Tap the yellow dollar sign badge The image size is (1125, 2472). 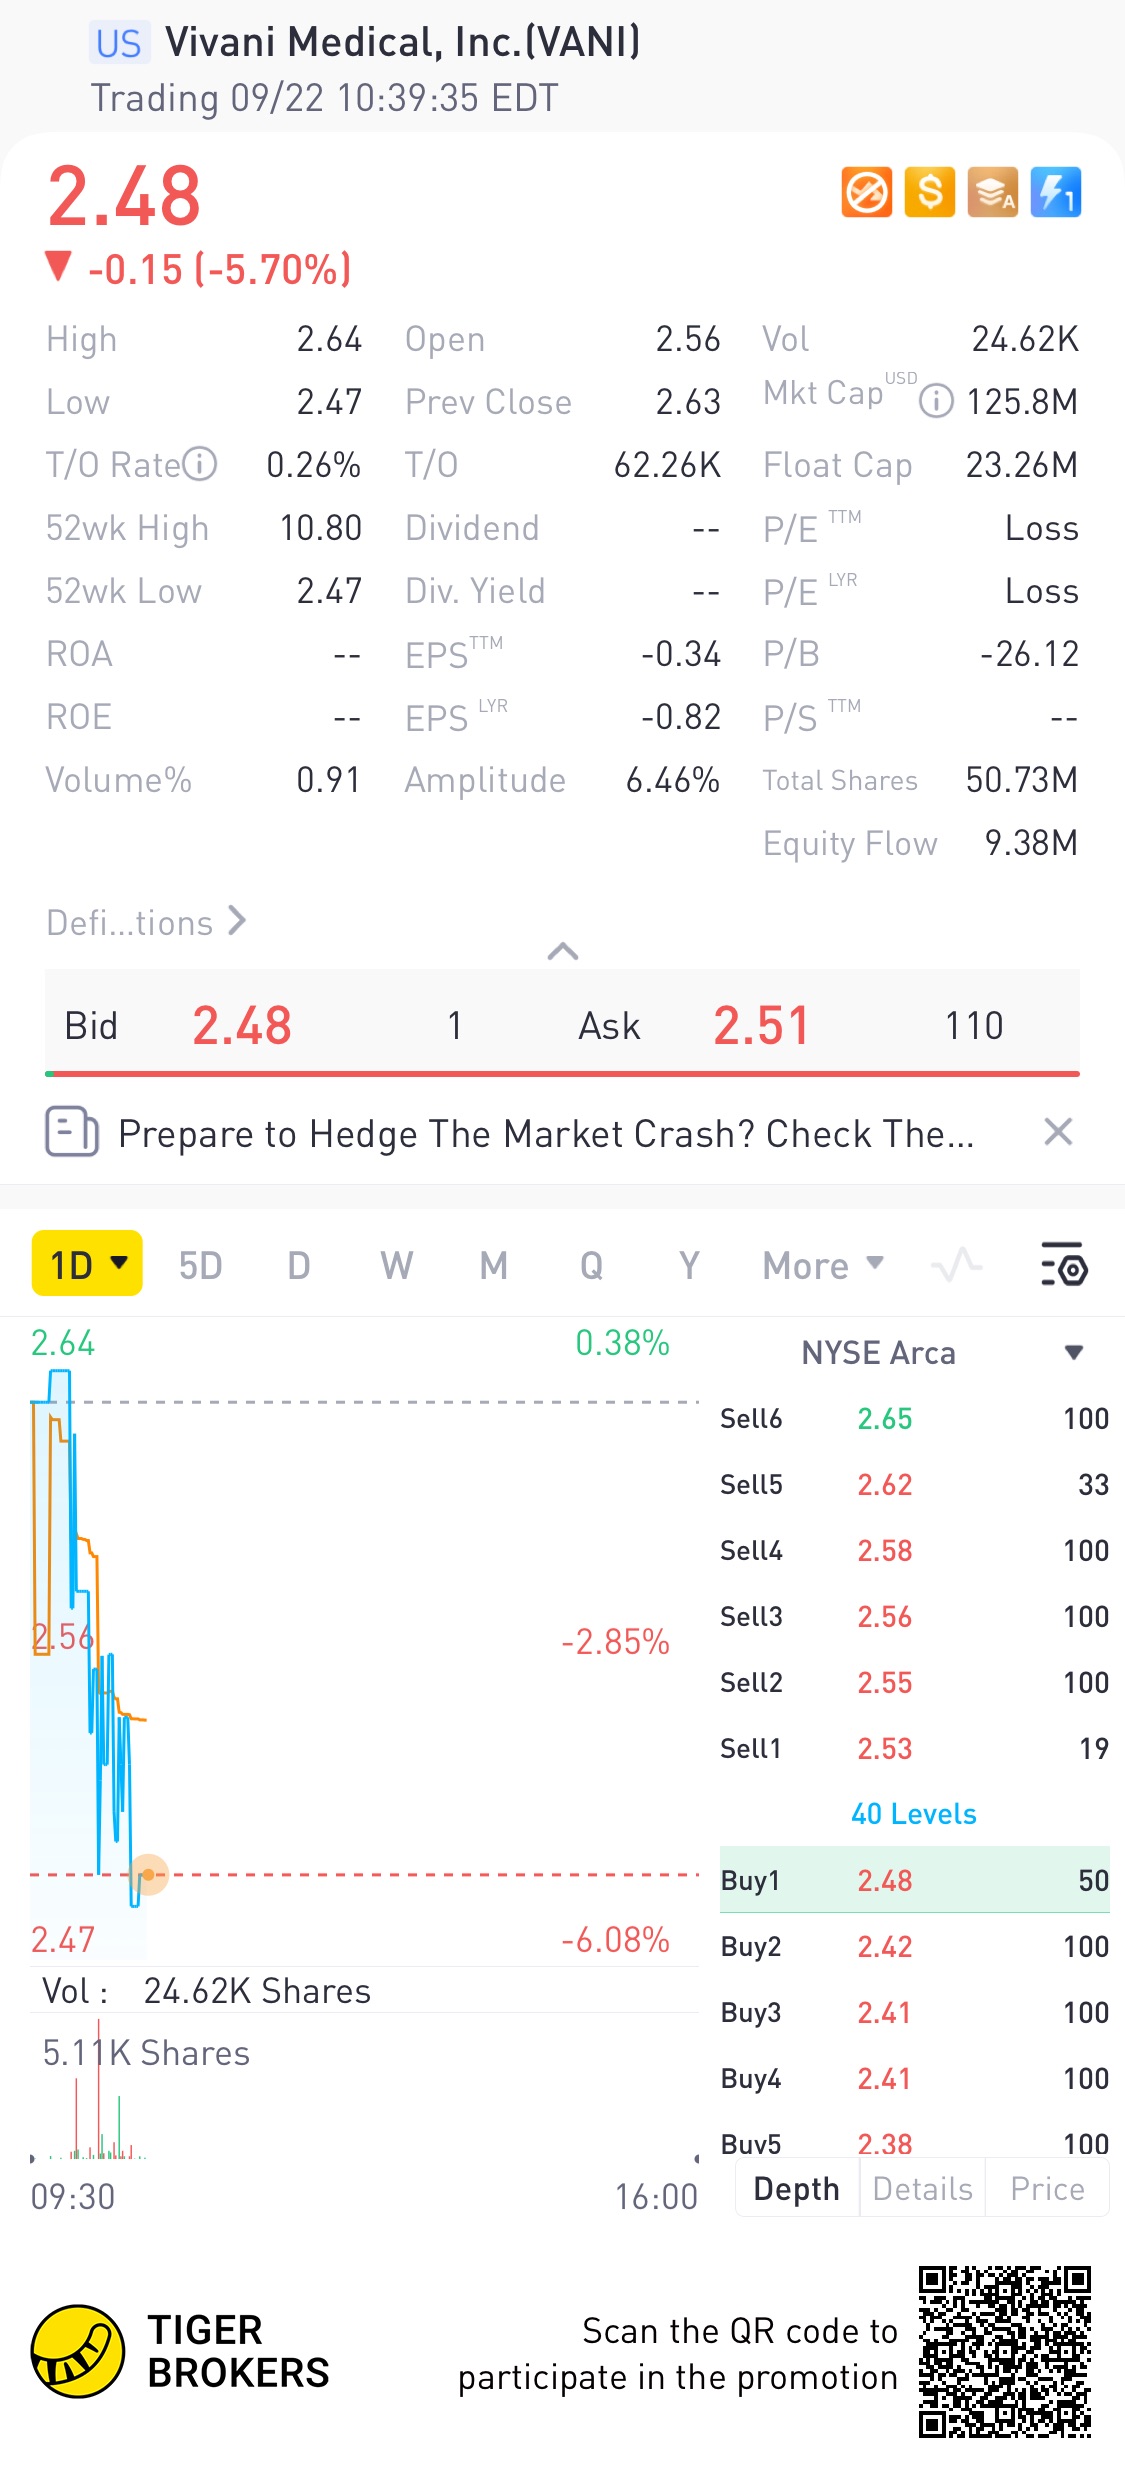tap(929, 192)
